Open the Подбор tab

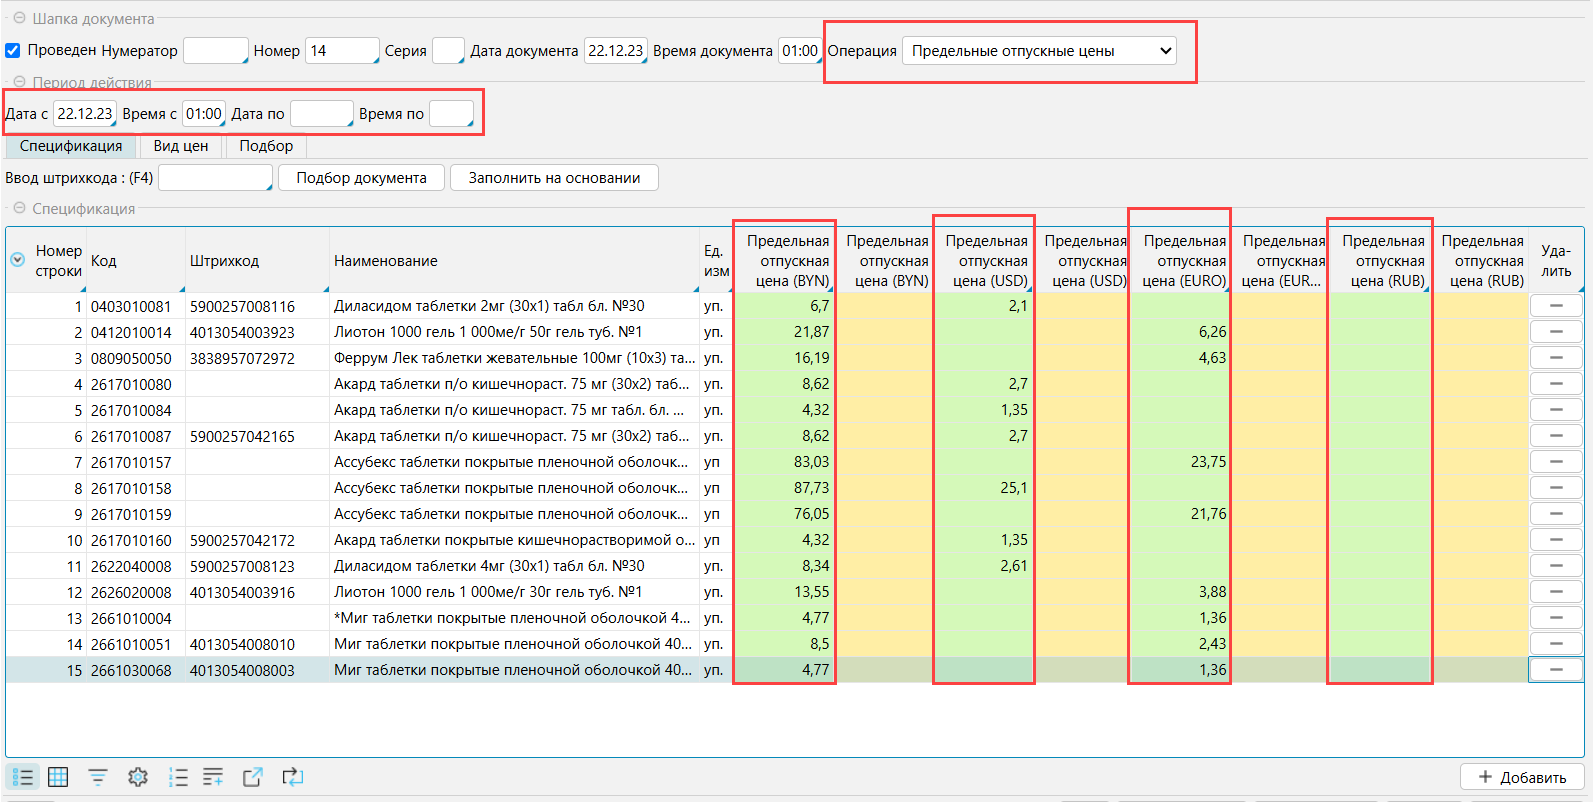(266, 146)
